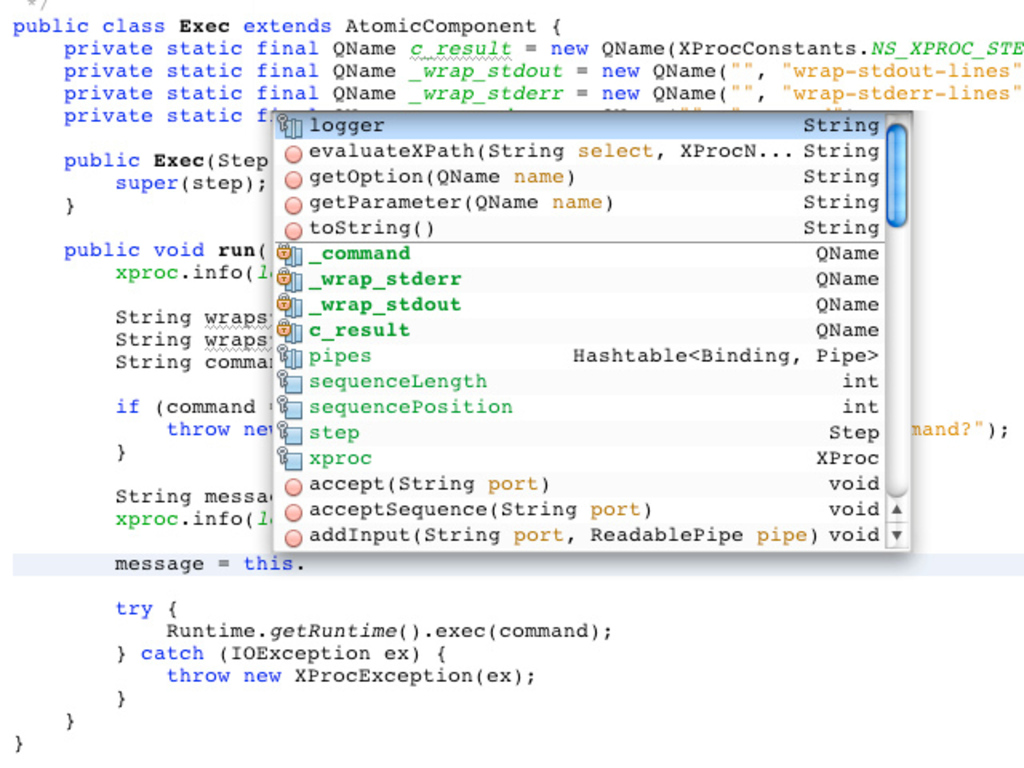Click the method icon beside evaluateXPath
1024x768 pixels.
coord(293,153)
